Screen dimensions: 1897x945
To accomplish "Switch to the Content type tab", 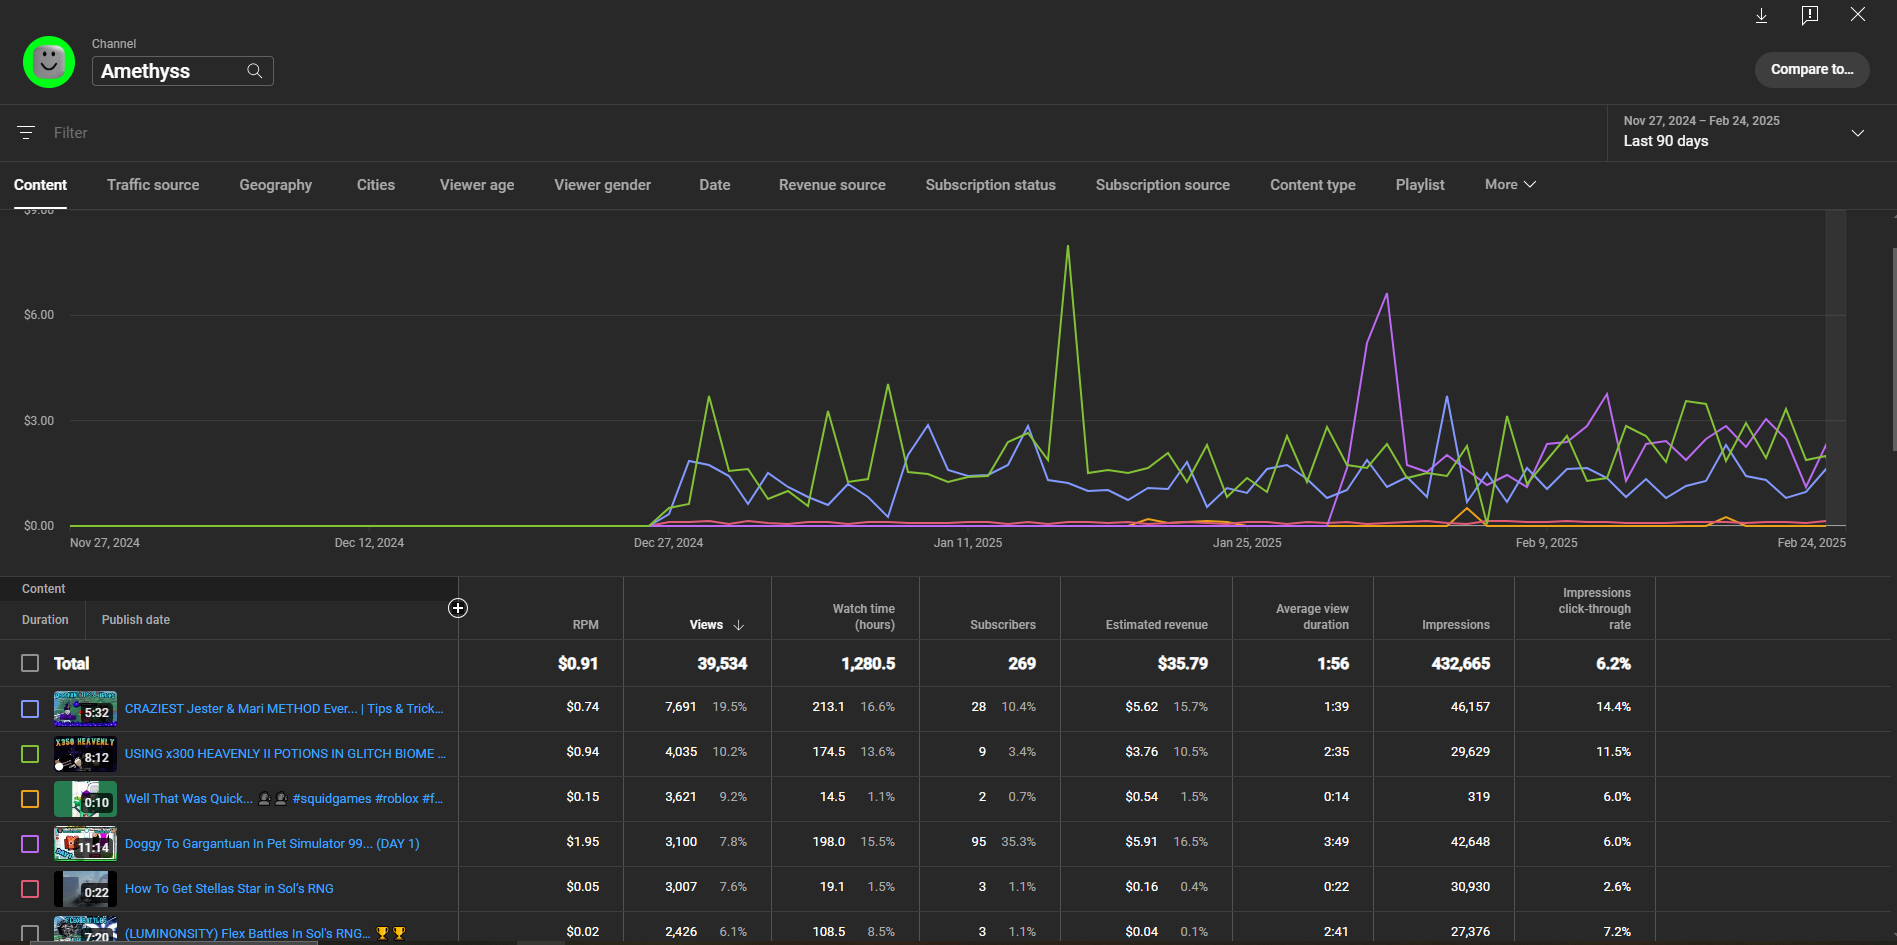I will pos(1313,185).
